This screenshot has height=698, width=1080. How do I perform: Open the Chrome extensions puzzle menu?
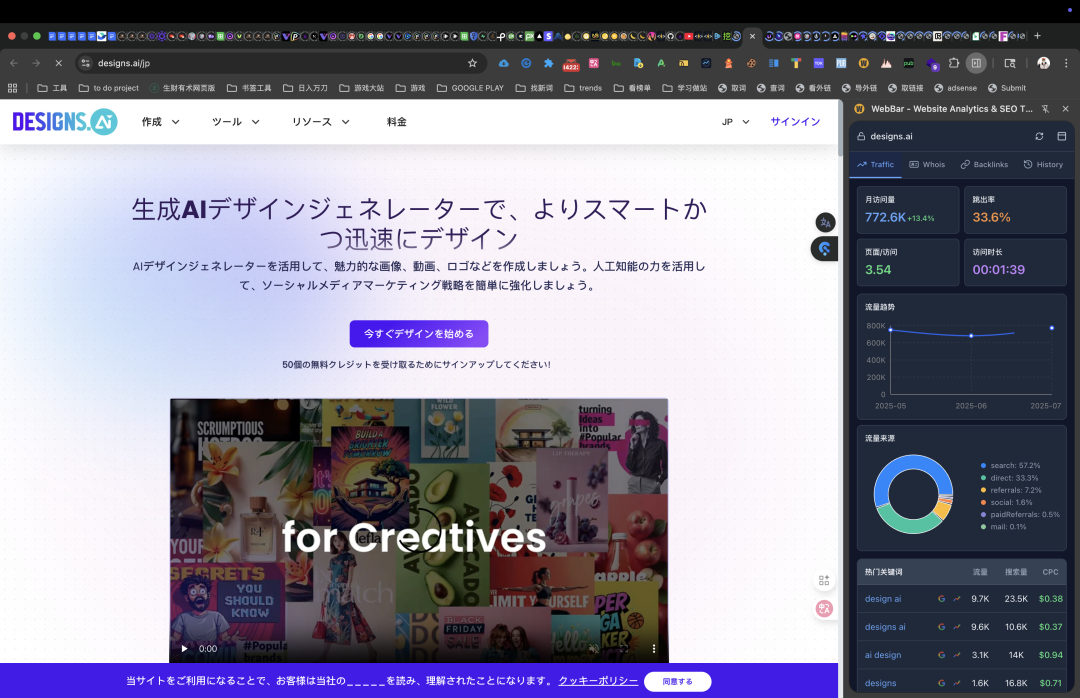pos(954,63)
